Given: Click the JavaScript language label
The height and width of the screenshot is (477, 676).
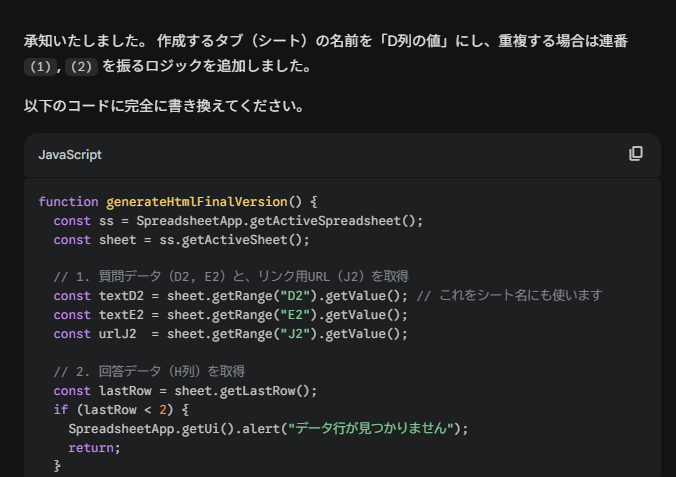Looking at the screenshot, I should tap(70, 155).
